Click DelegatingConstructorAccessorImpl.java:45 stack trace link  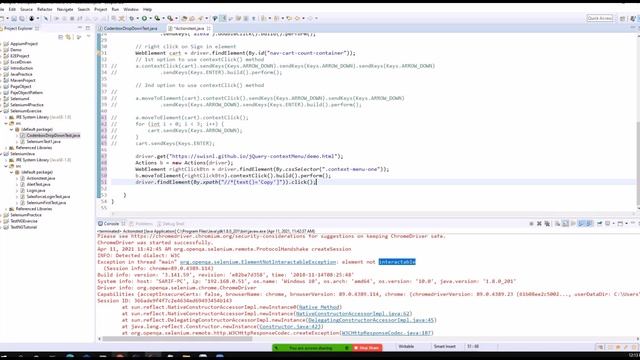[371, 320]
